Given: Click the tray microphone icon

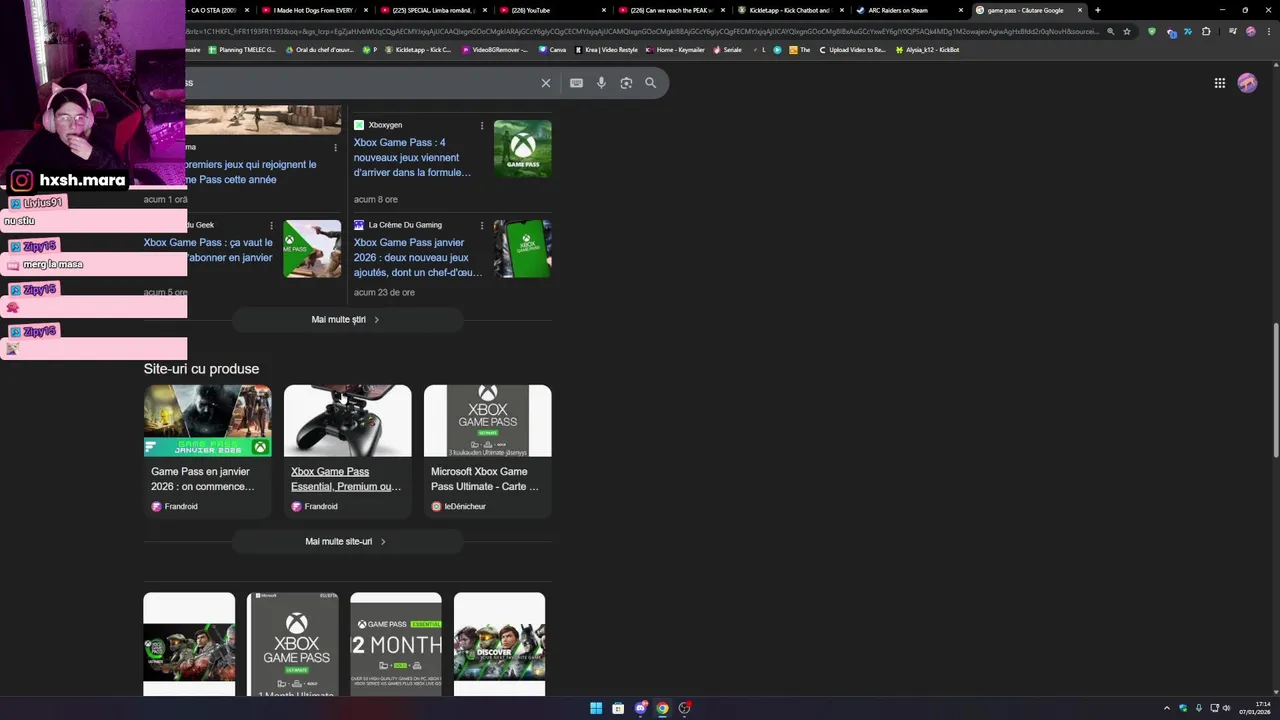Looking at the screenshot, I should [1198, 708].
